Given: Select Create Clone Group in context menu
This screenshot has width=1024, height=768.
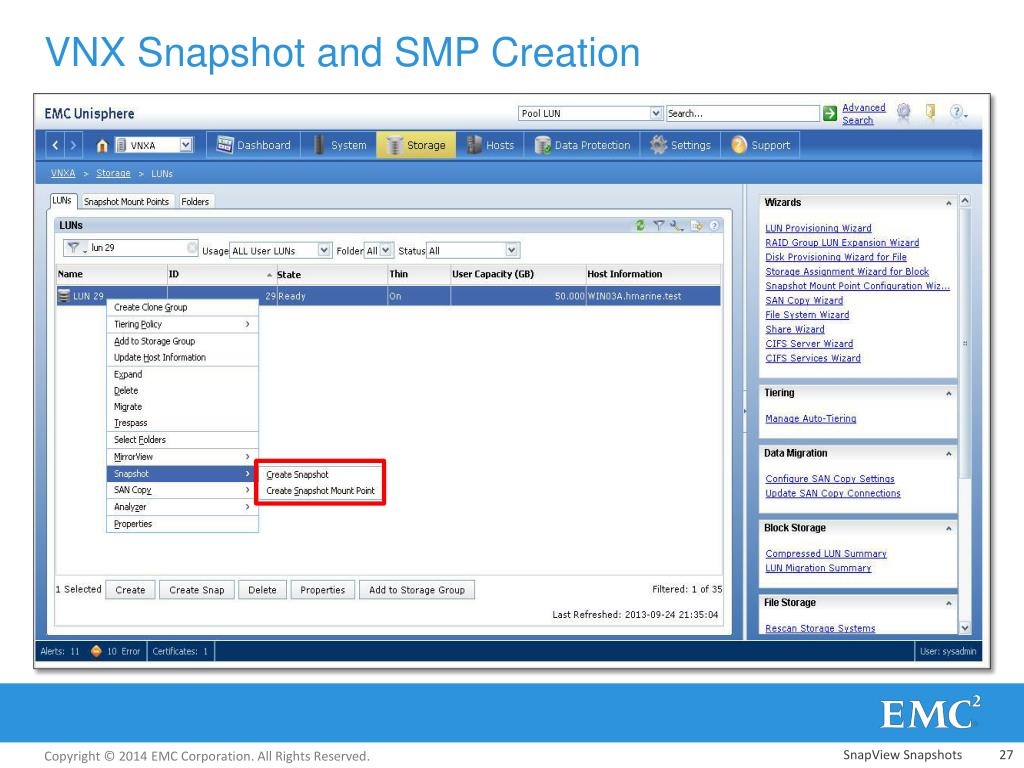Looking at the screenshot, I should pos(182,307).
